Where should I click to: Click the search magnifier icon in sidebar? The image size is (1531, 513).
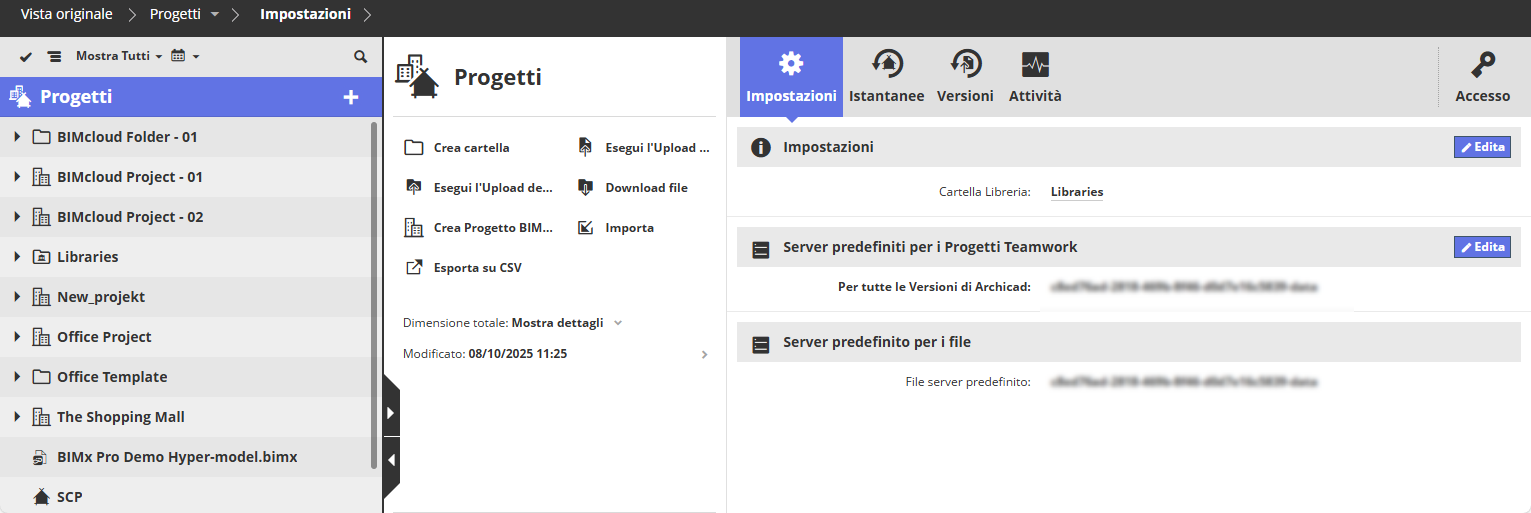[361, 57]
